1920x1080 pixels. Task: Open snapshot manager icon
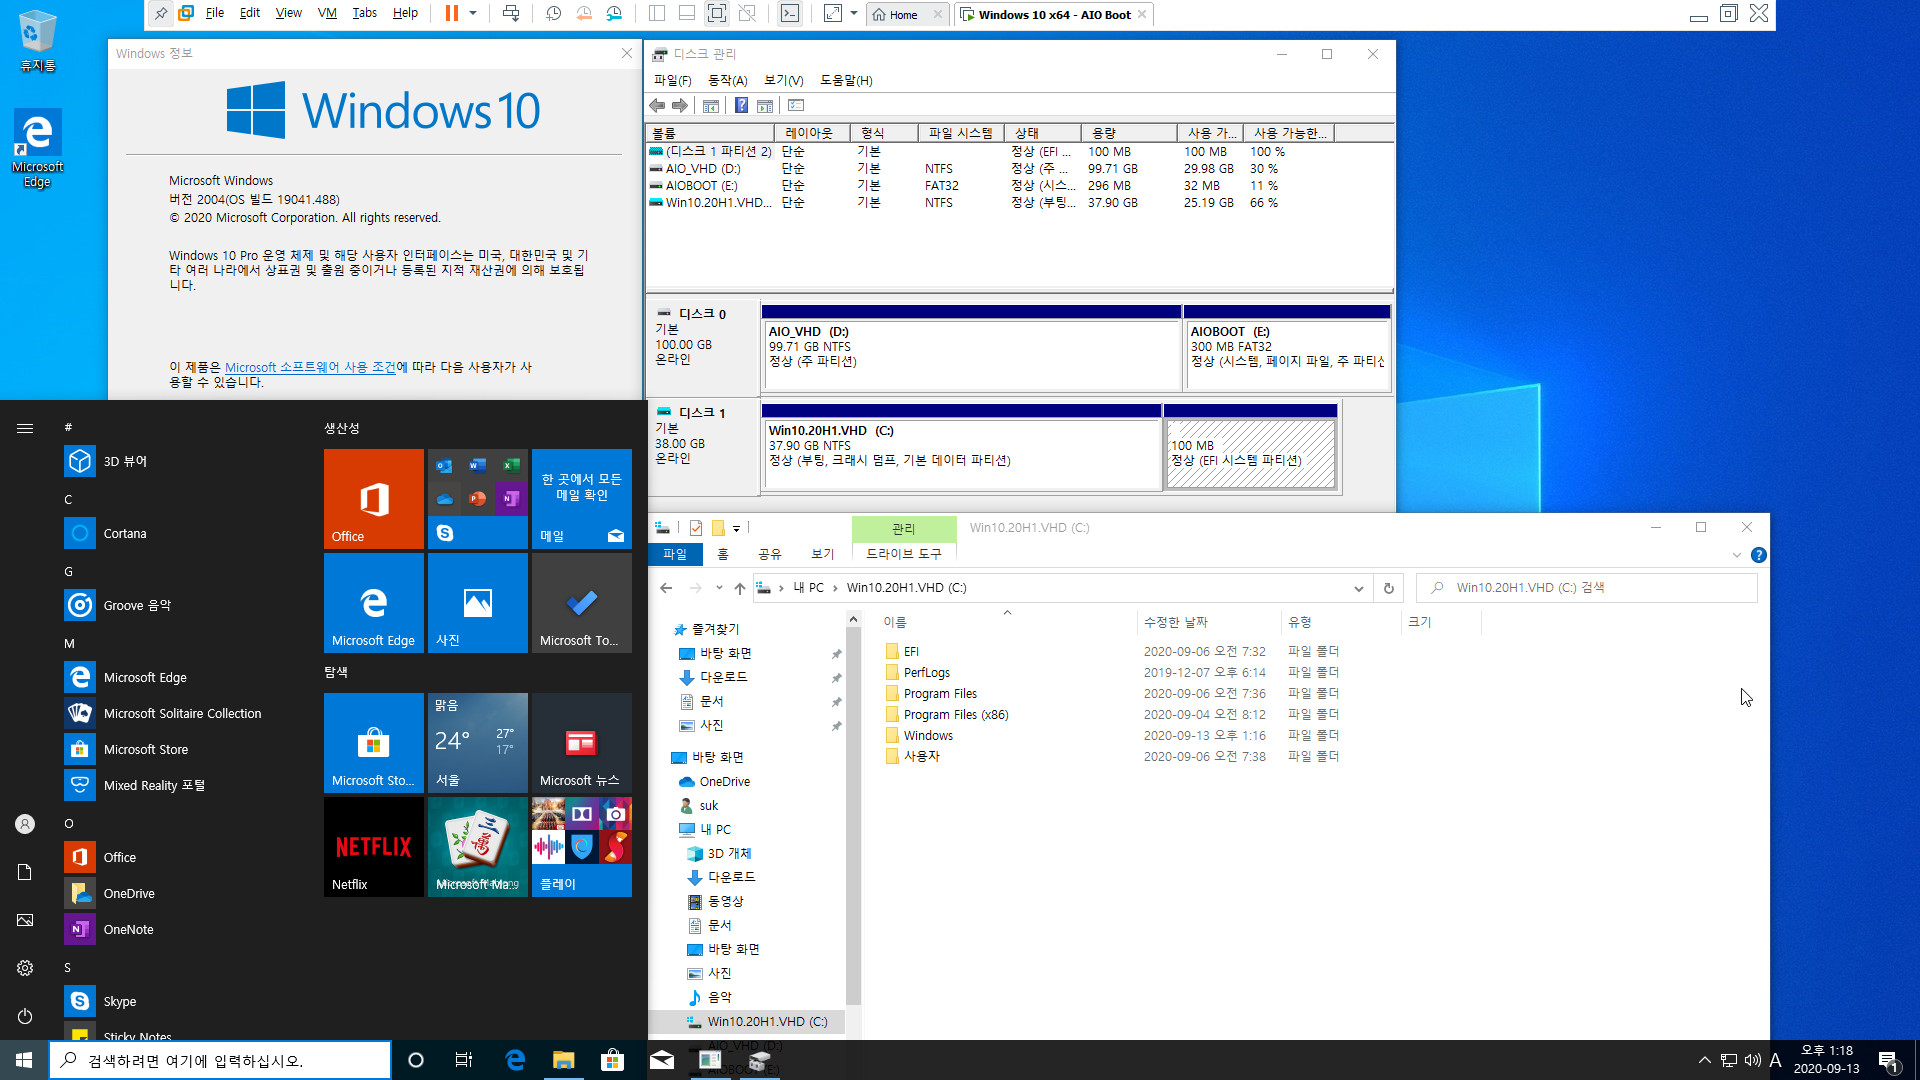click(614, 13)
